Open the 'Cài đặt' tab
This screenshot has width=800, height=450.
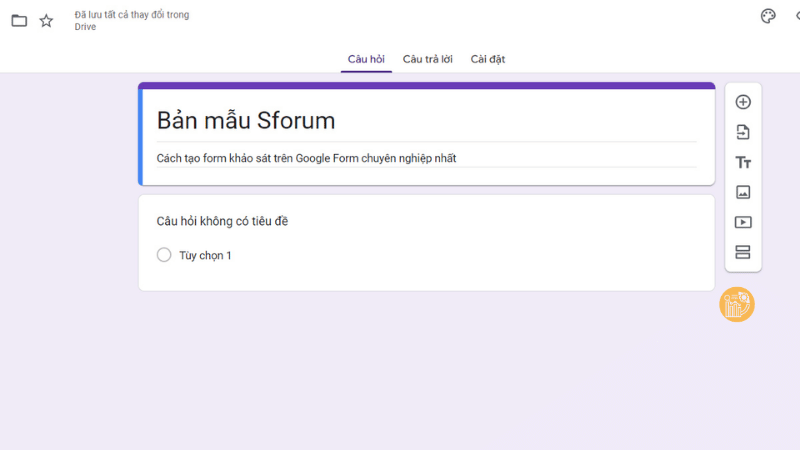488,59
